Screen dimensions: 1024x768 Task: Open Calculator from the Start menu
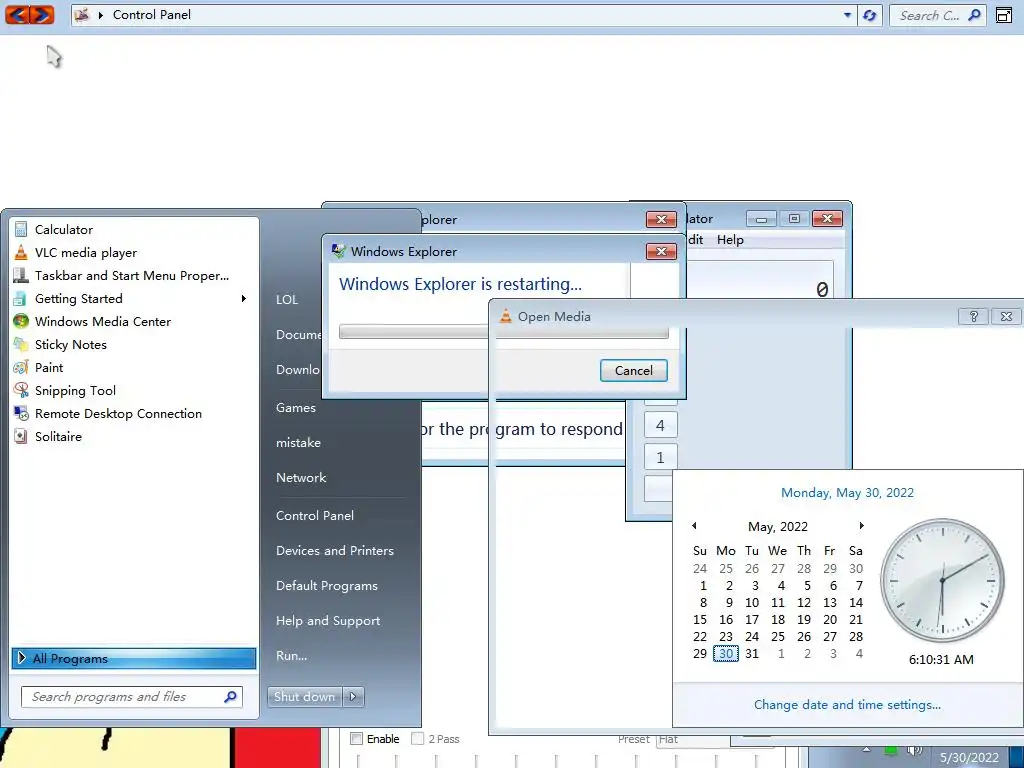(134, 229)
